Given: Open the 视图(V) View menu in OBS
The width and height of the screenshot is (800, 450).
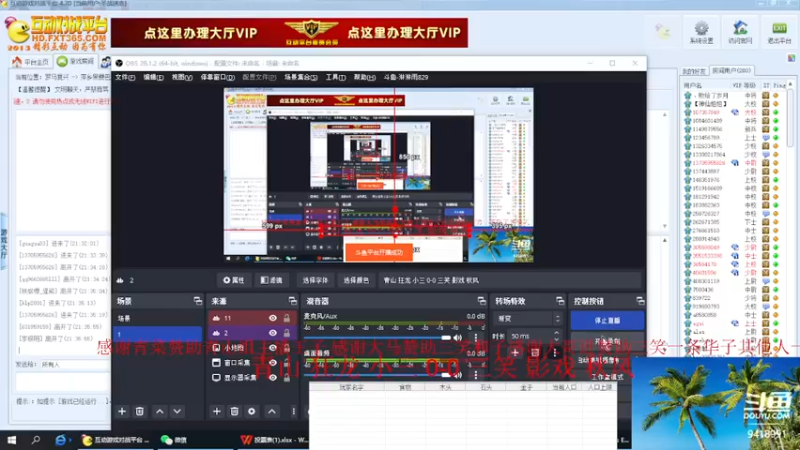Looking at the screenshot, I should point(182,78).
